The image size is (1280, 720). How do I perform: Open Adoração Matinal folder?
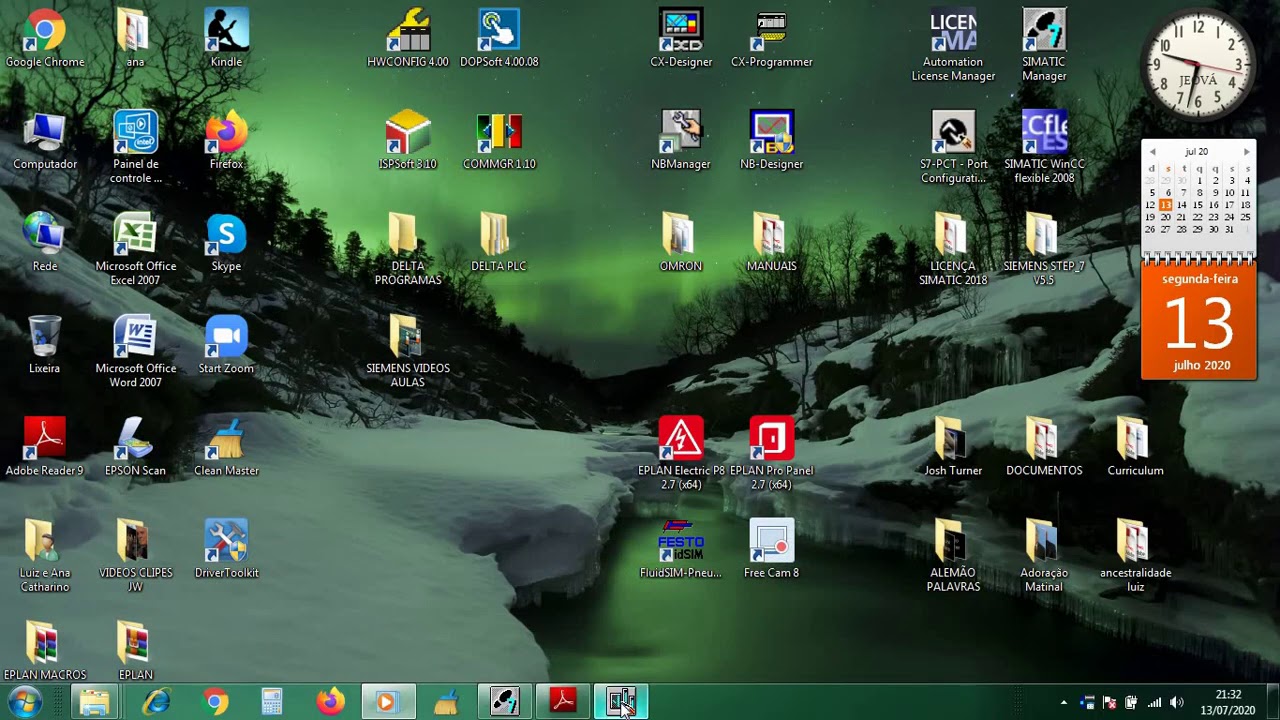[x=1044, y=555]
